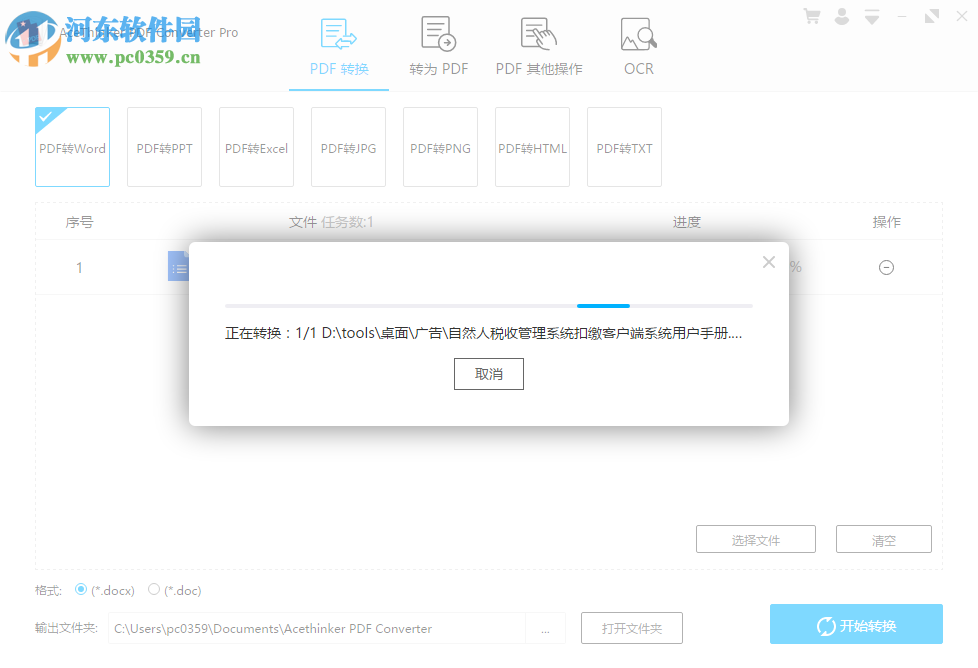Viewport: 978px width, 668px height.
Task: Click the conversion progress bar
Action: 489,305
